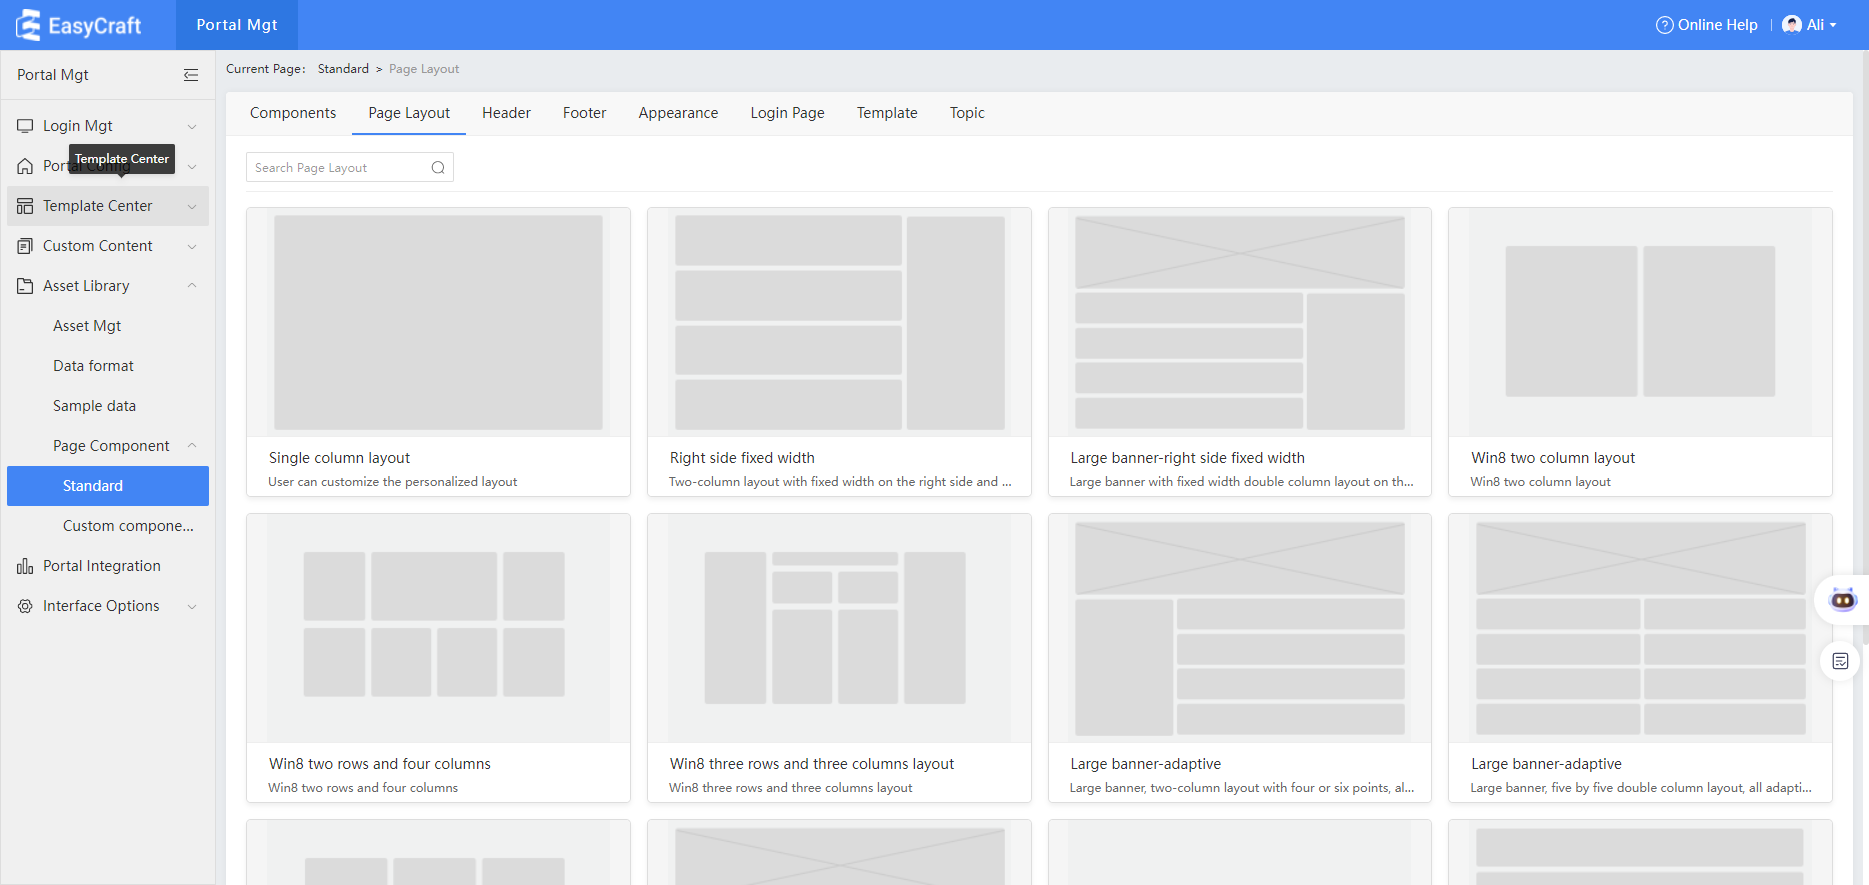This screenshot has width=1869, height=885.
Task: Switch to the Components tab
Action: [x=293, y=113]
